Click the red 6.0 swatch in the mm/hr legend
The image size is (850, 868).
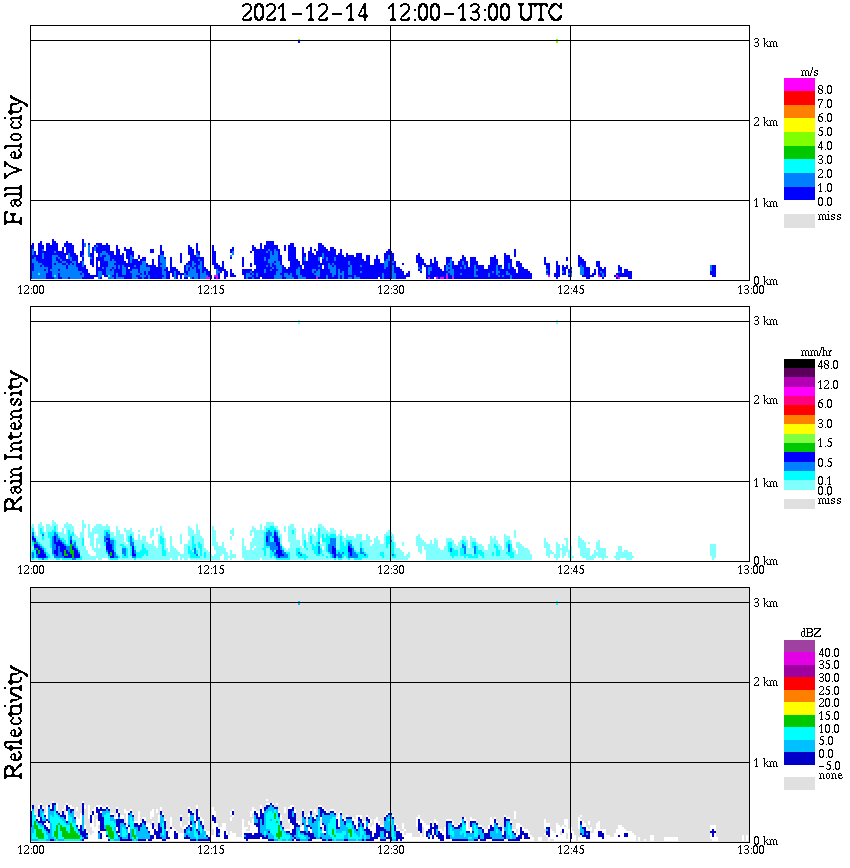pos(799,410)
